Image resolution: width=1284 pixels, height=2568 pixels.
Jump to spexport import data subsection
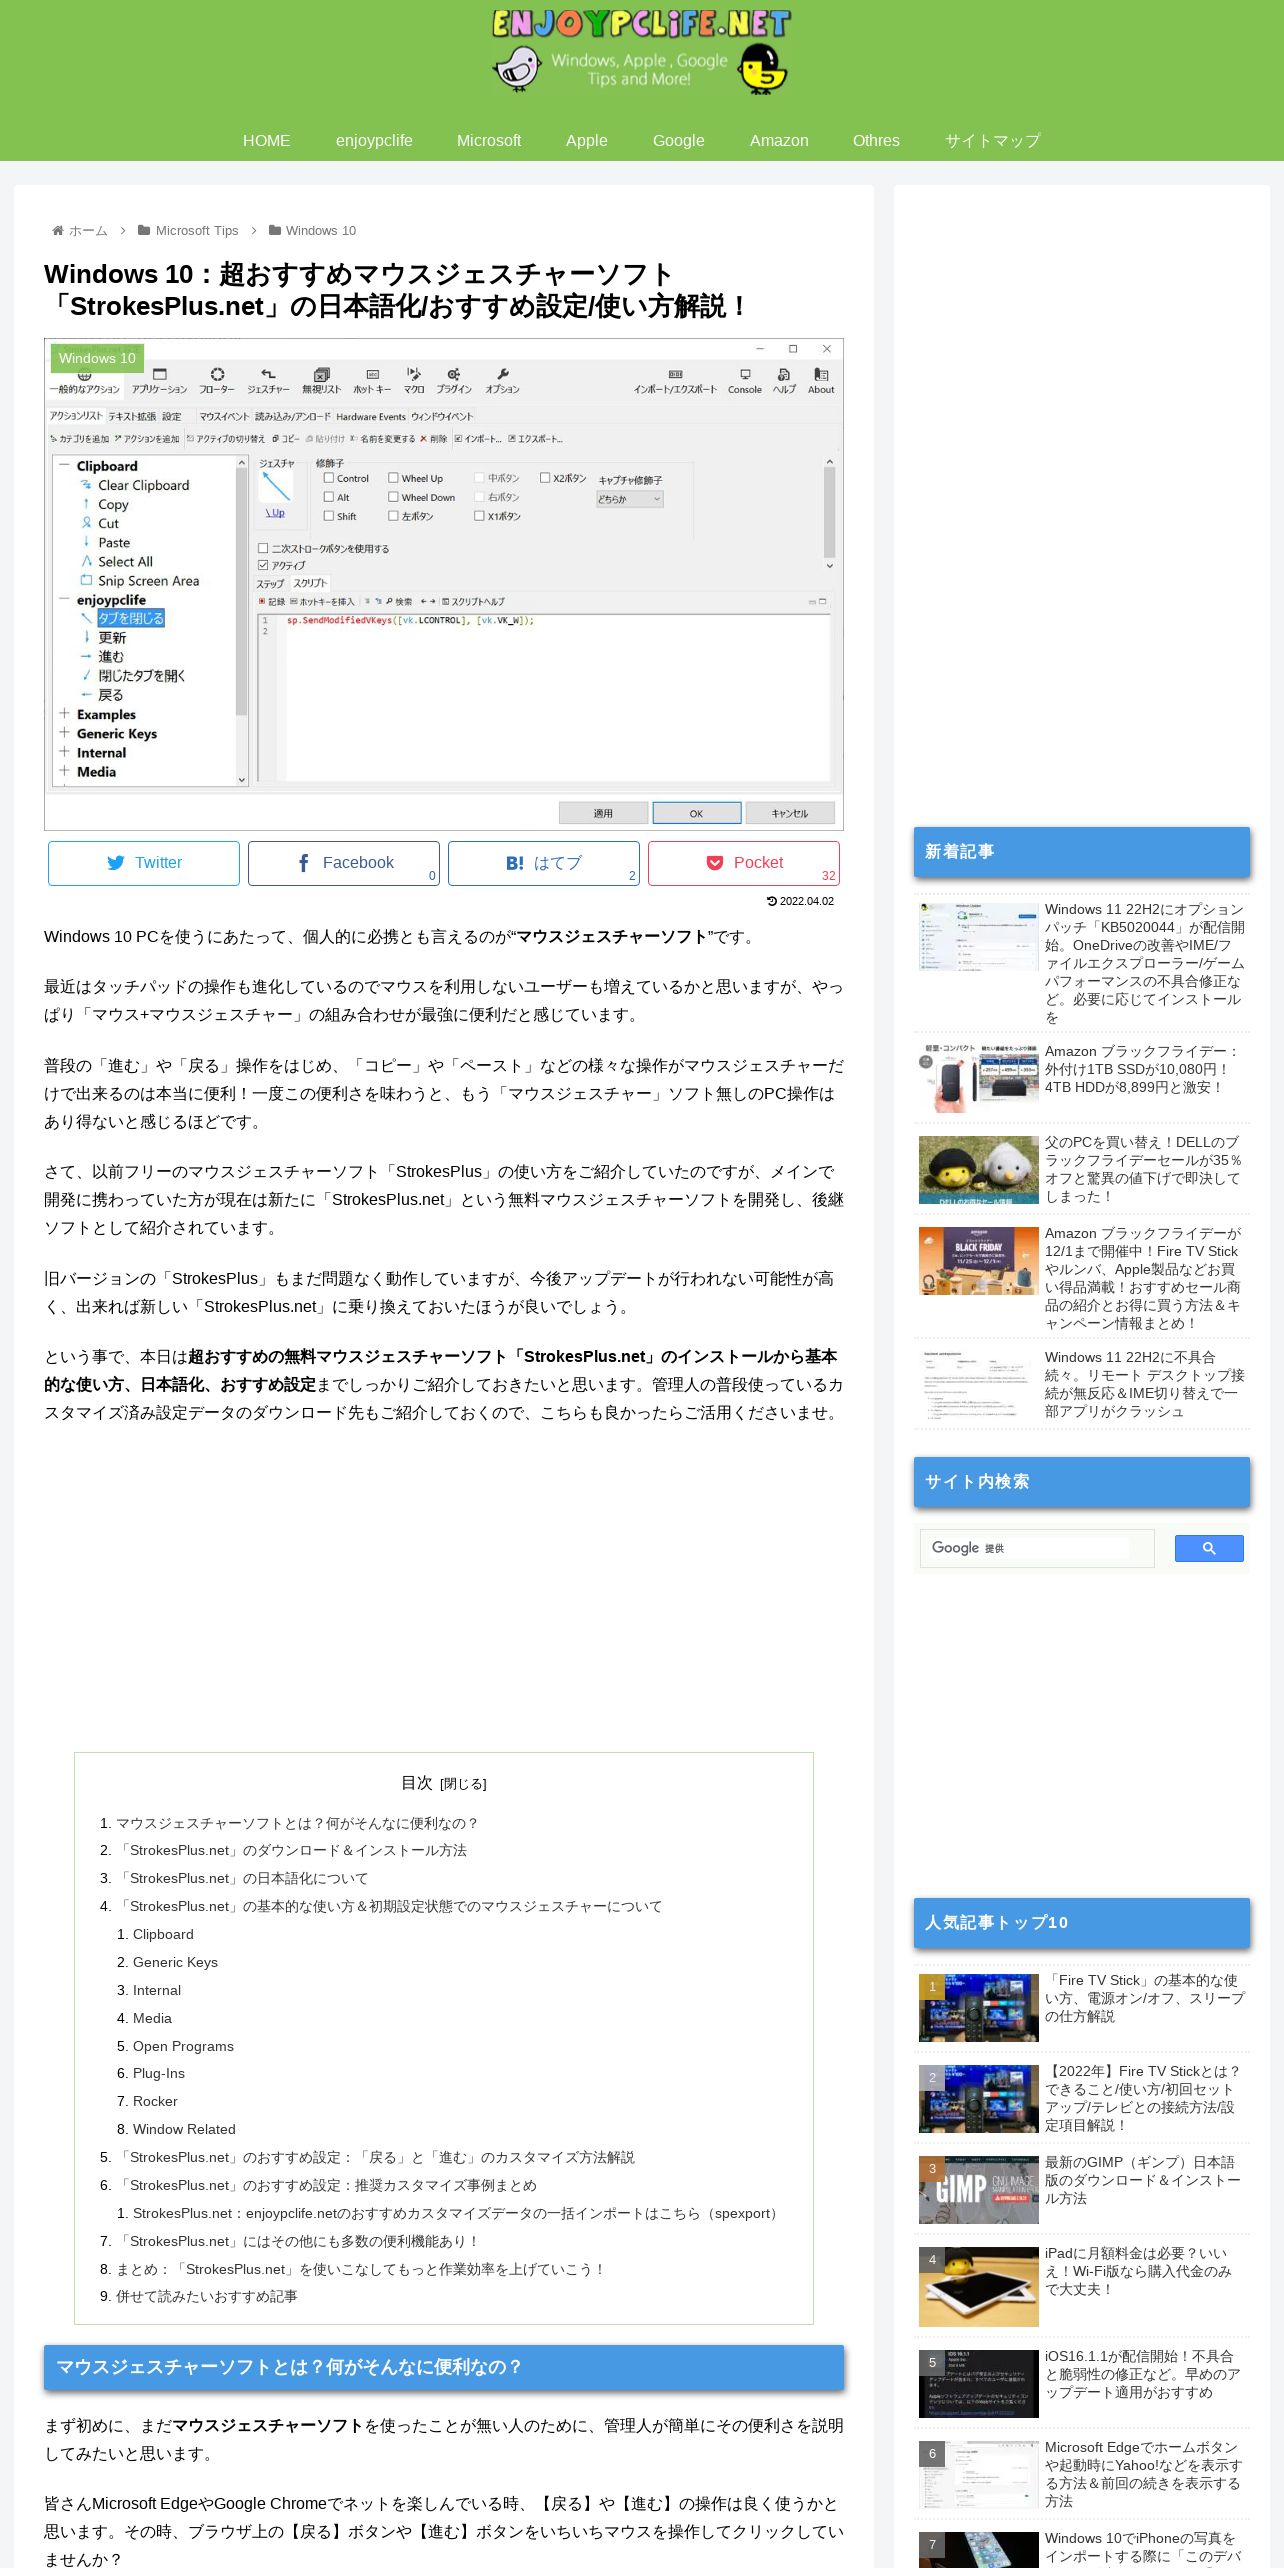pyautogui.click(x=458, y=2214)
